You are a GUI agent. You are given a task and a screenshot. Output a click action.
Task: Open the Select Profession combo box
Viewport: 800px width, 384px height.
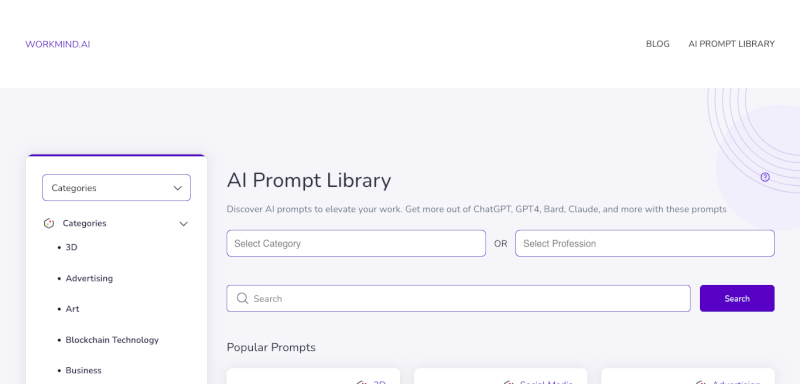(645, 243)
